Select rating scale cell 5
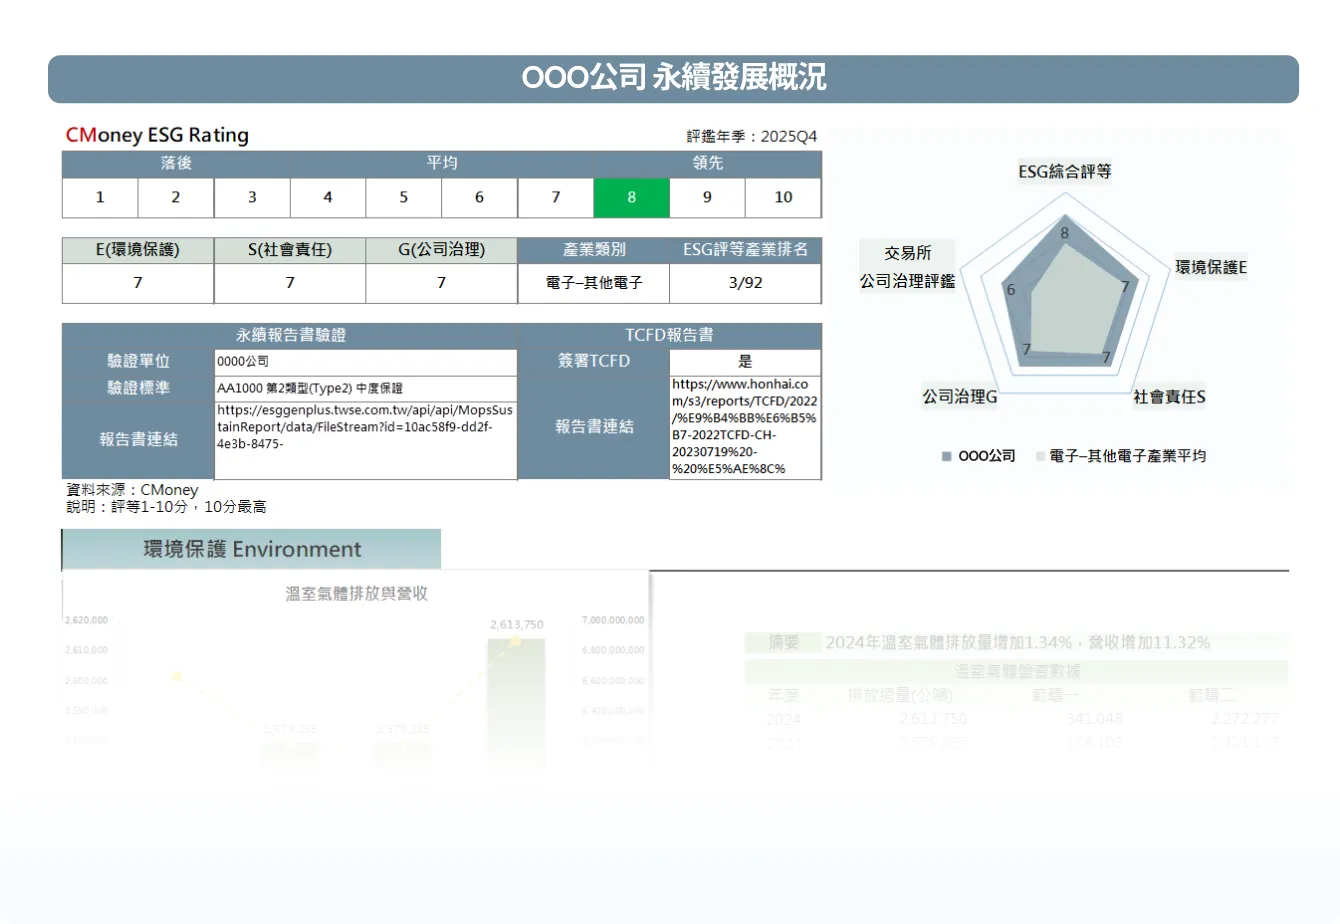 pyautogui.click(x=404, y=197)
